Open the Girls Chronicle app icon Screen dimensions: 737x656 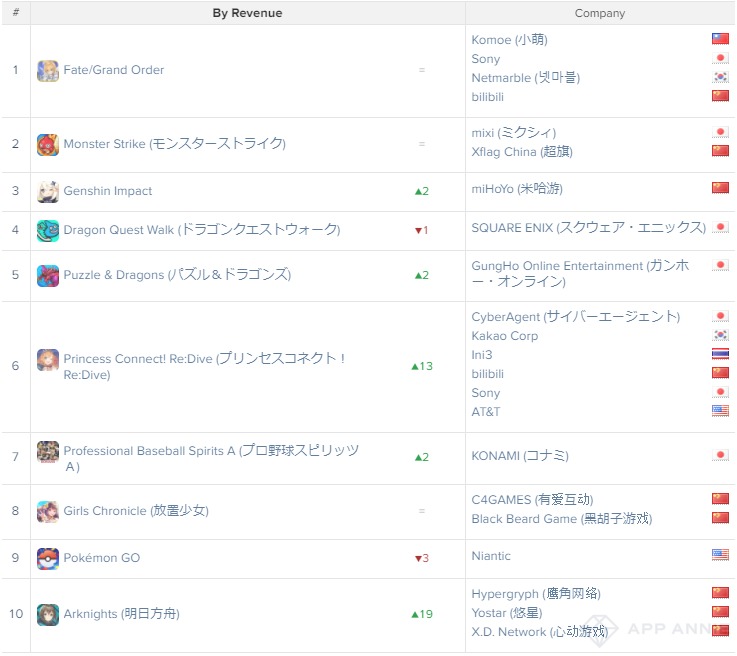tap(48, 511)
